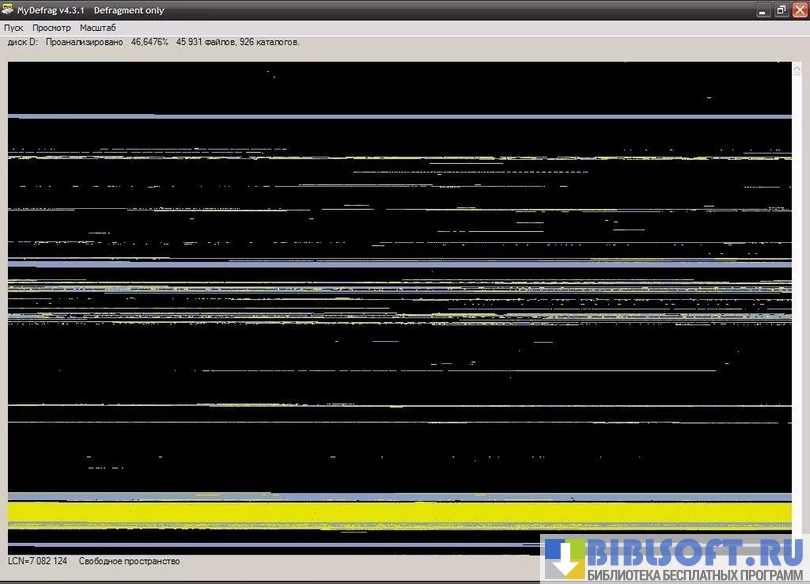Click the Проанализировано status text
Screen dimensions: 810x584
85,42
